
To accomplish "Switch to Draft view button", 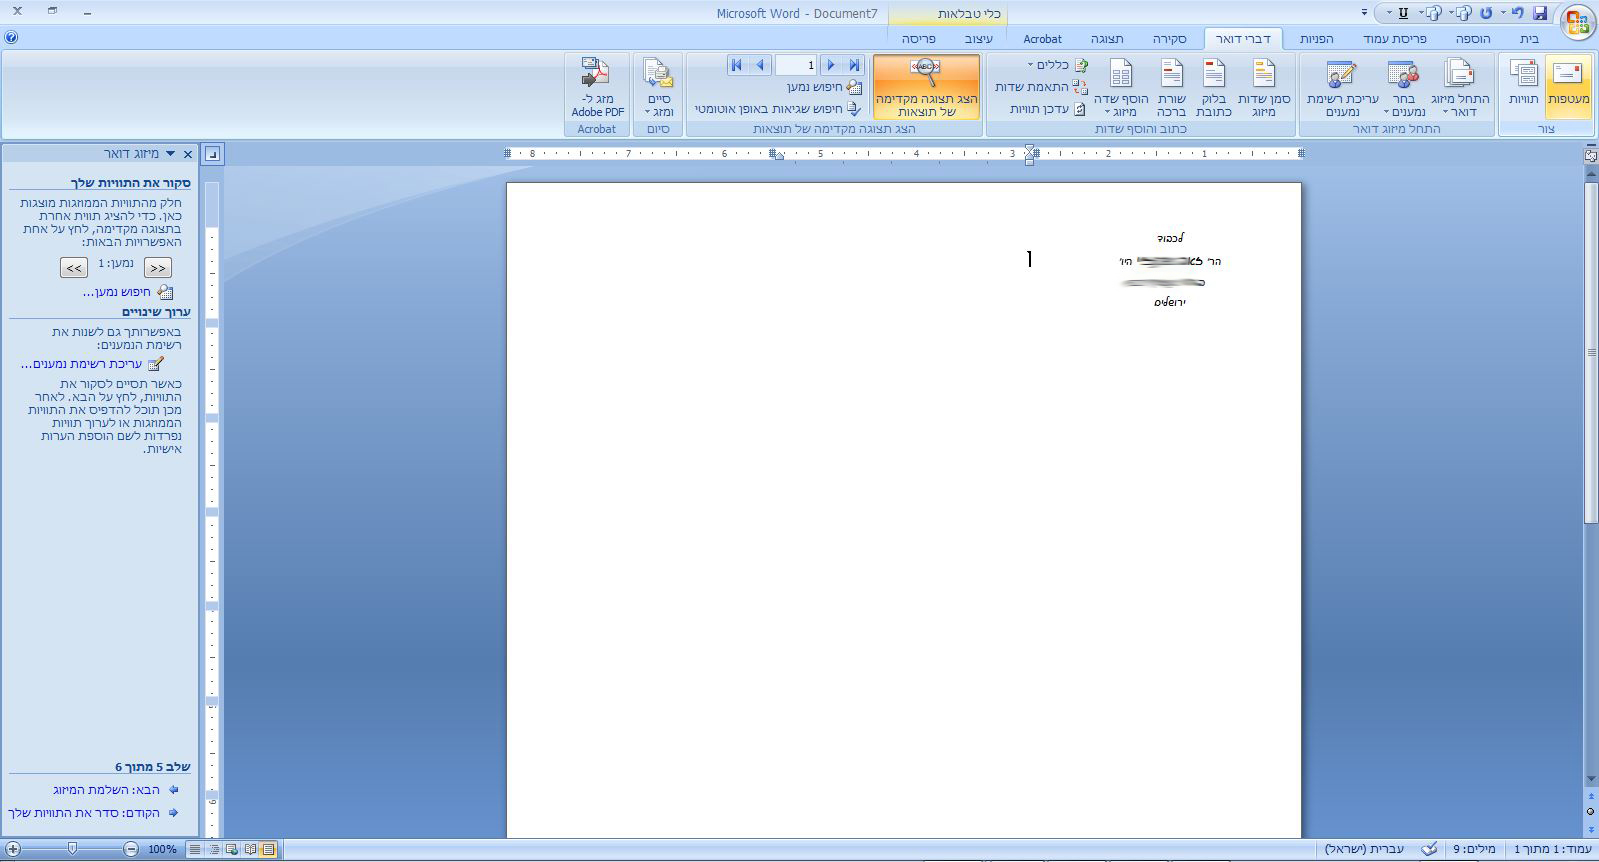I will click(196, 849).
